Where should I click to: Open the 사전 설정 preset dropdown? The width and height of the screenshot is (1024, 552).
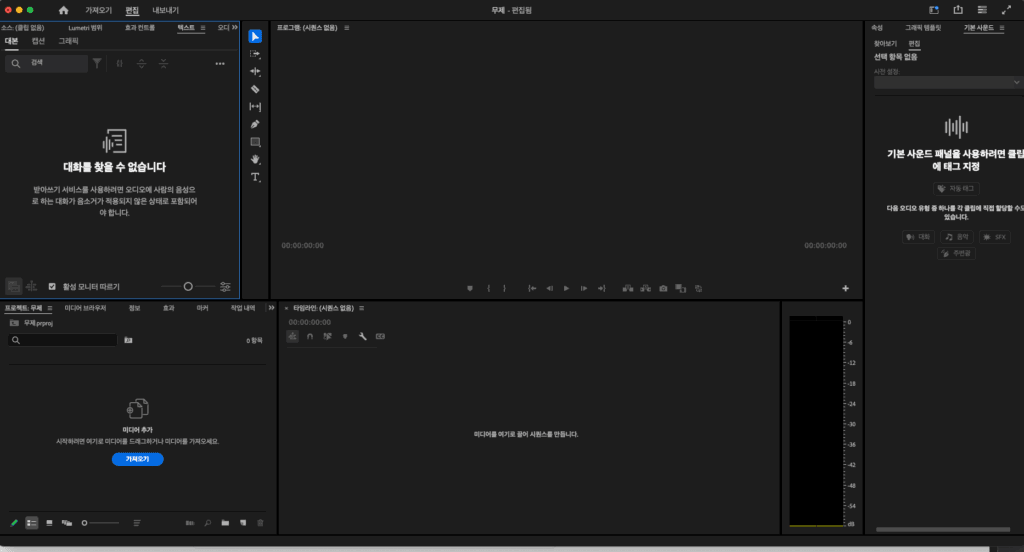point(948,82)
